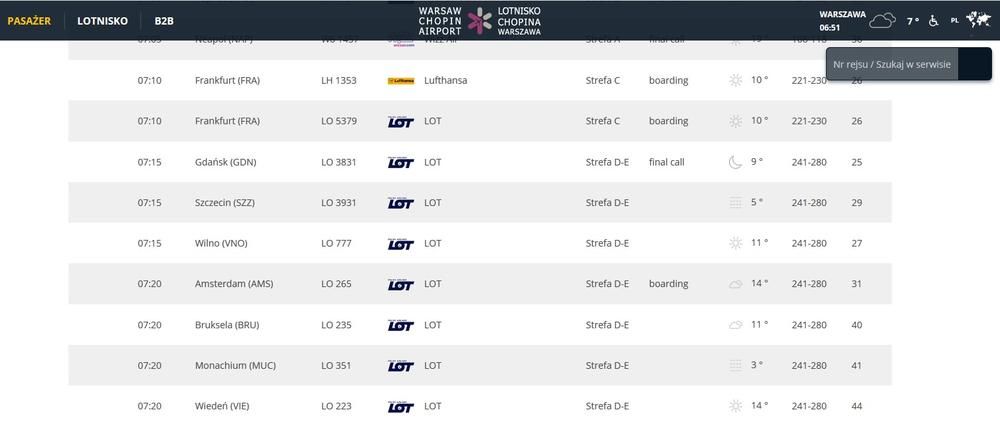Image resolution: width=1000 pixels, height=424 pixels.
Task: Click sun weather icon for Wilno
Action: (736, 243)
